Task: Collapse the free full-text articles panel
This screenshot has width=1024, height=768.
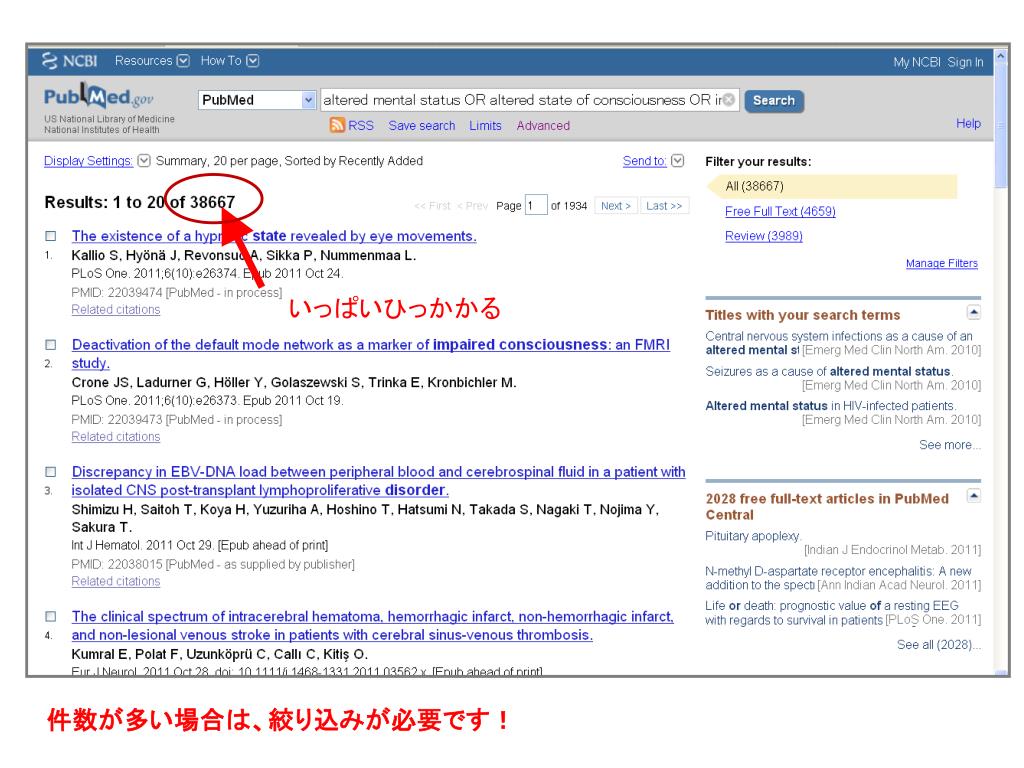Action: (974, 496)
